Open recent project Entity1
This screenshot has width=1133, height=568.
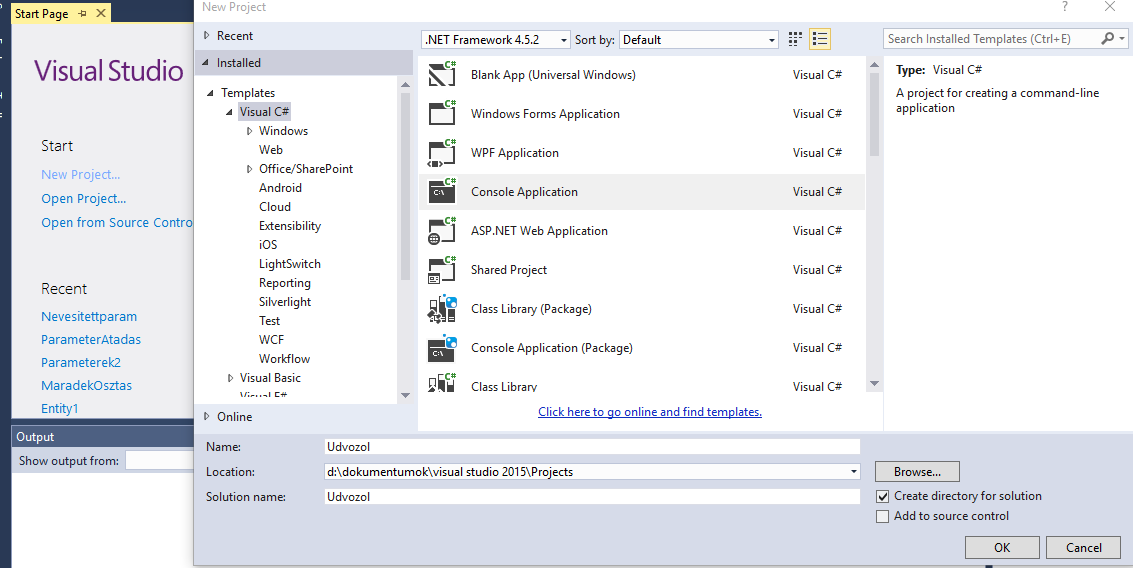59,408
